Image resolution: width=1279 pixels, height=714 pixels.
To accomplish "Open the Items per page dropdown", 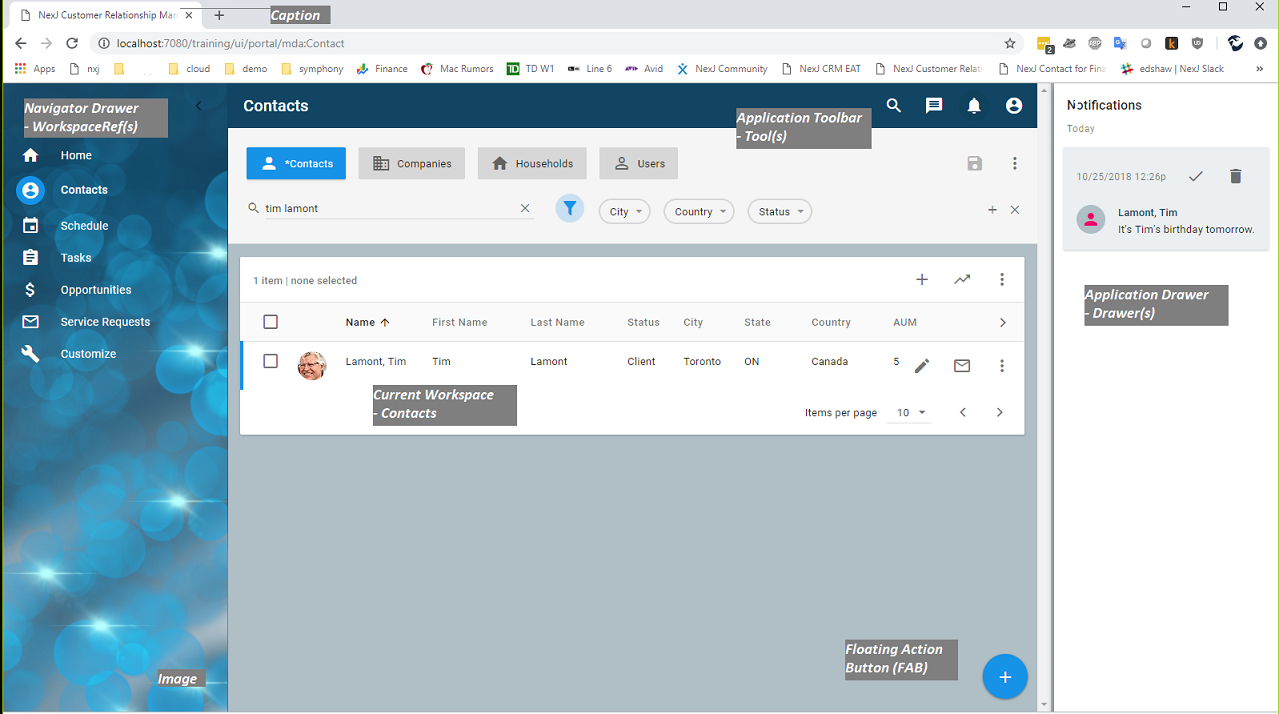I will [910, 413].
